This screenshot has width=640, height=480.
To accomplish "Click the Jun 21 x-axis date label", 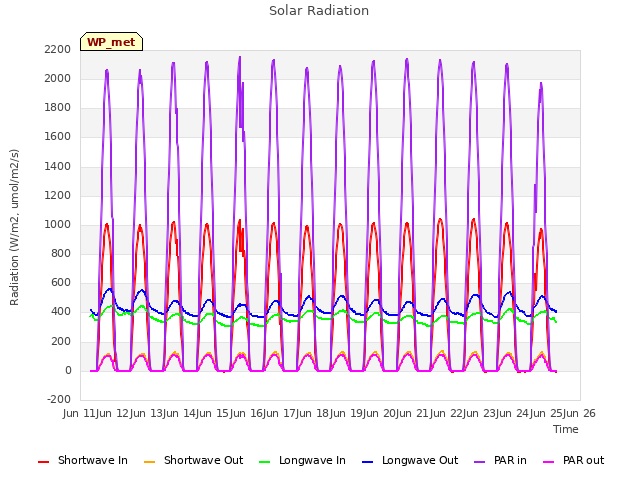I will [414, 413].
